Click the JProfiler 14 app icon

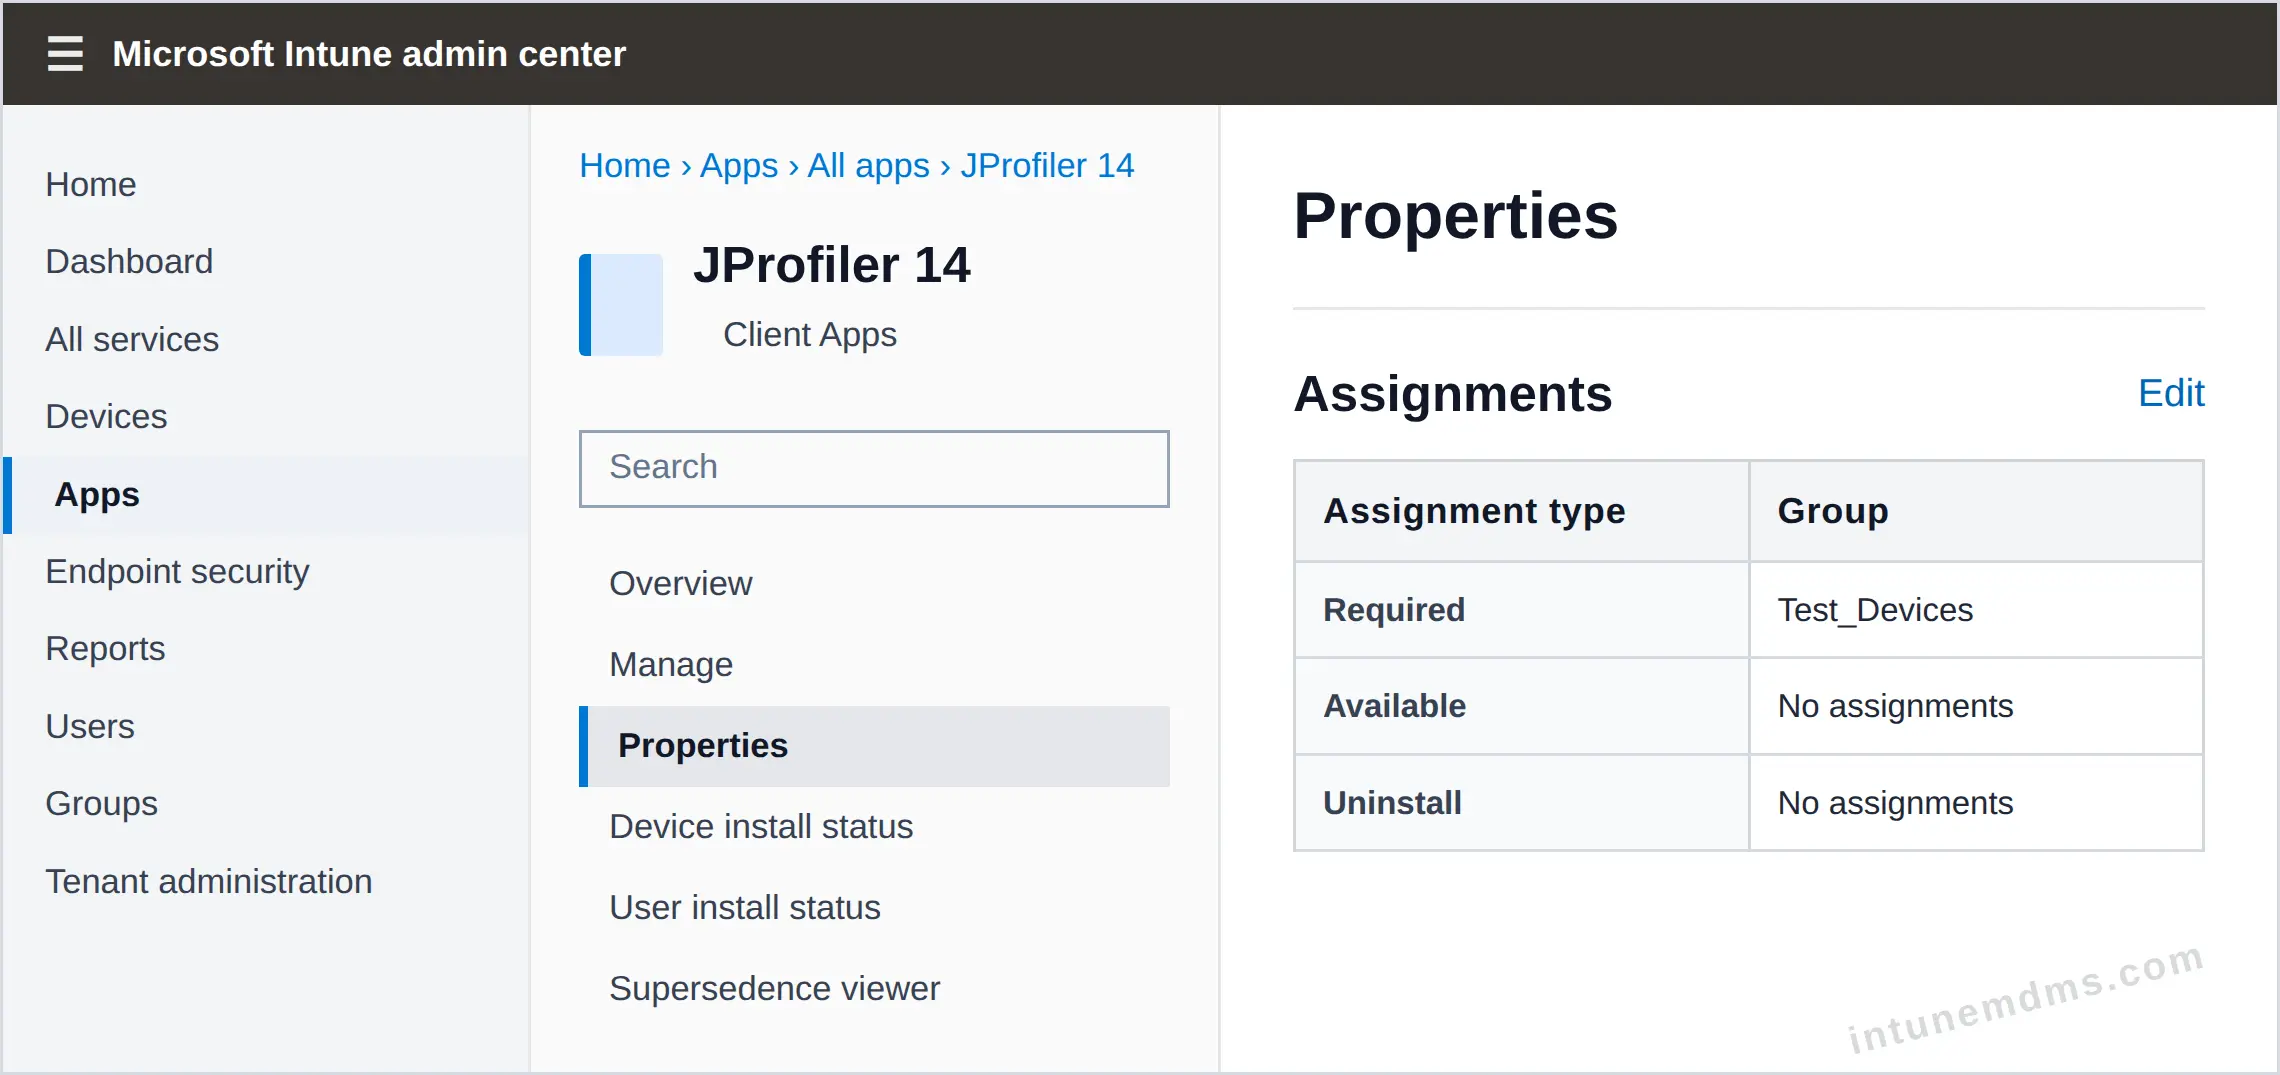click(621, 305)
